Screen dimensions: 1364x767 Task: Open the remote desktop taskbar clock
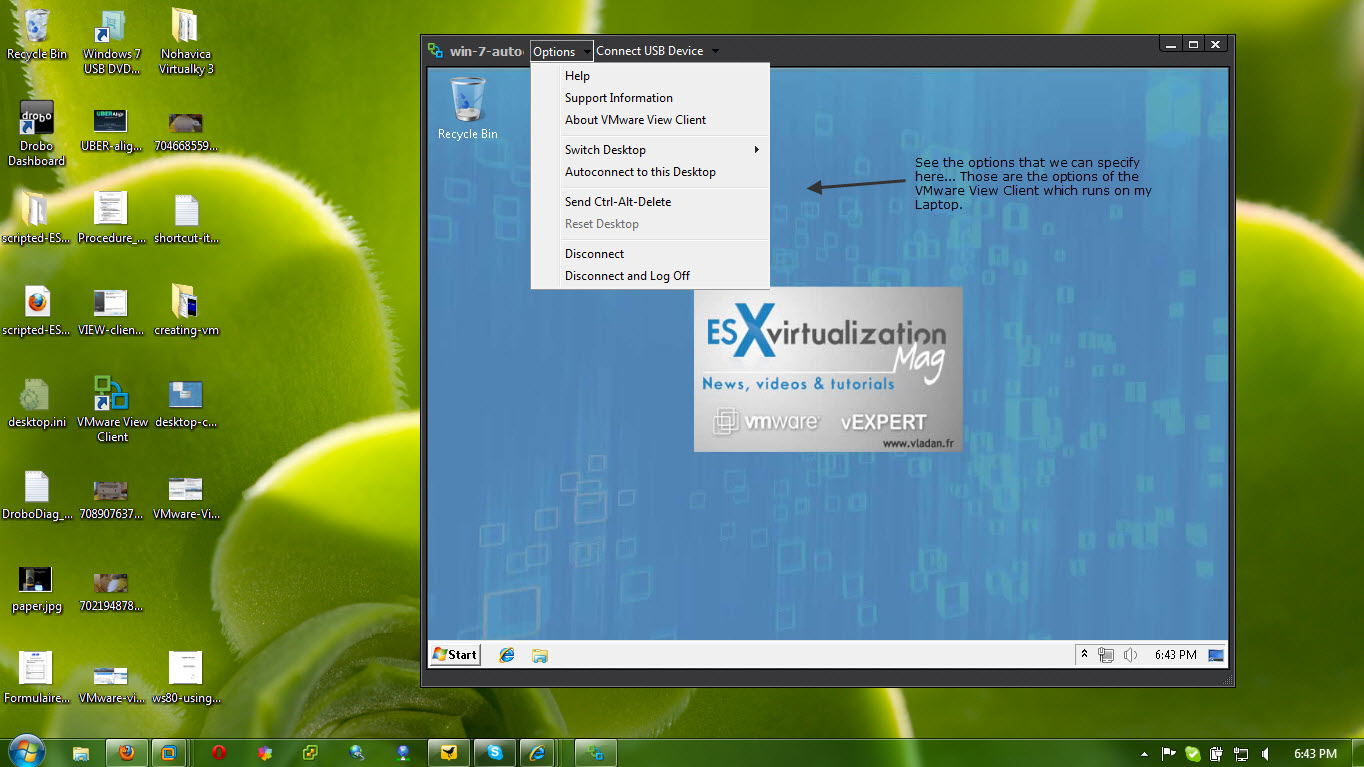coord(1175,655)
